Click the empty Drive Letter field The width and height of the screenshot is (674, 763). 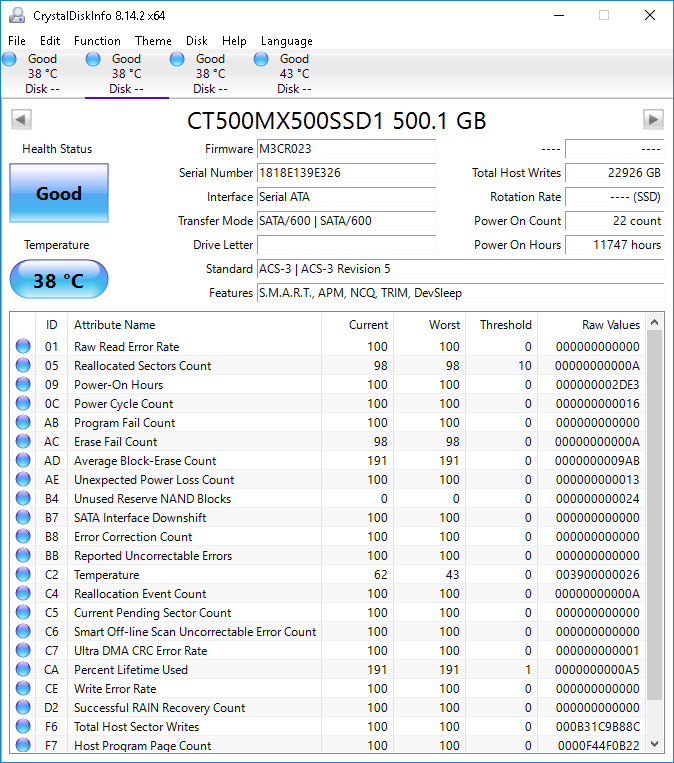point(346,245)
